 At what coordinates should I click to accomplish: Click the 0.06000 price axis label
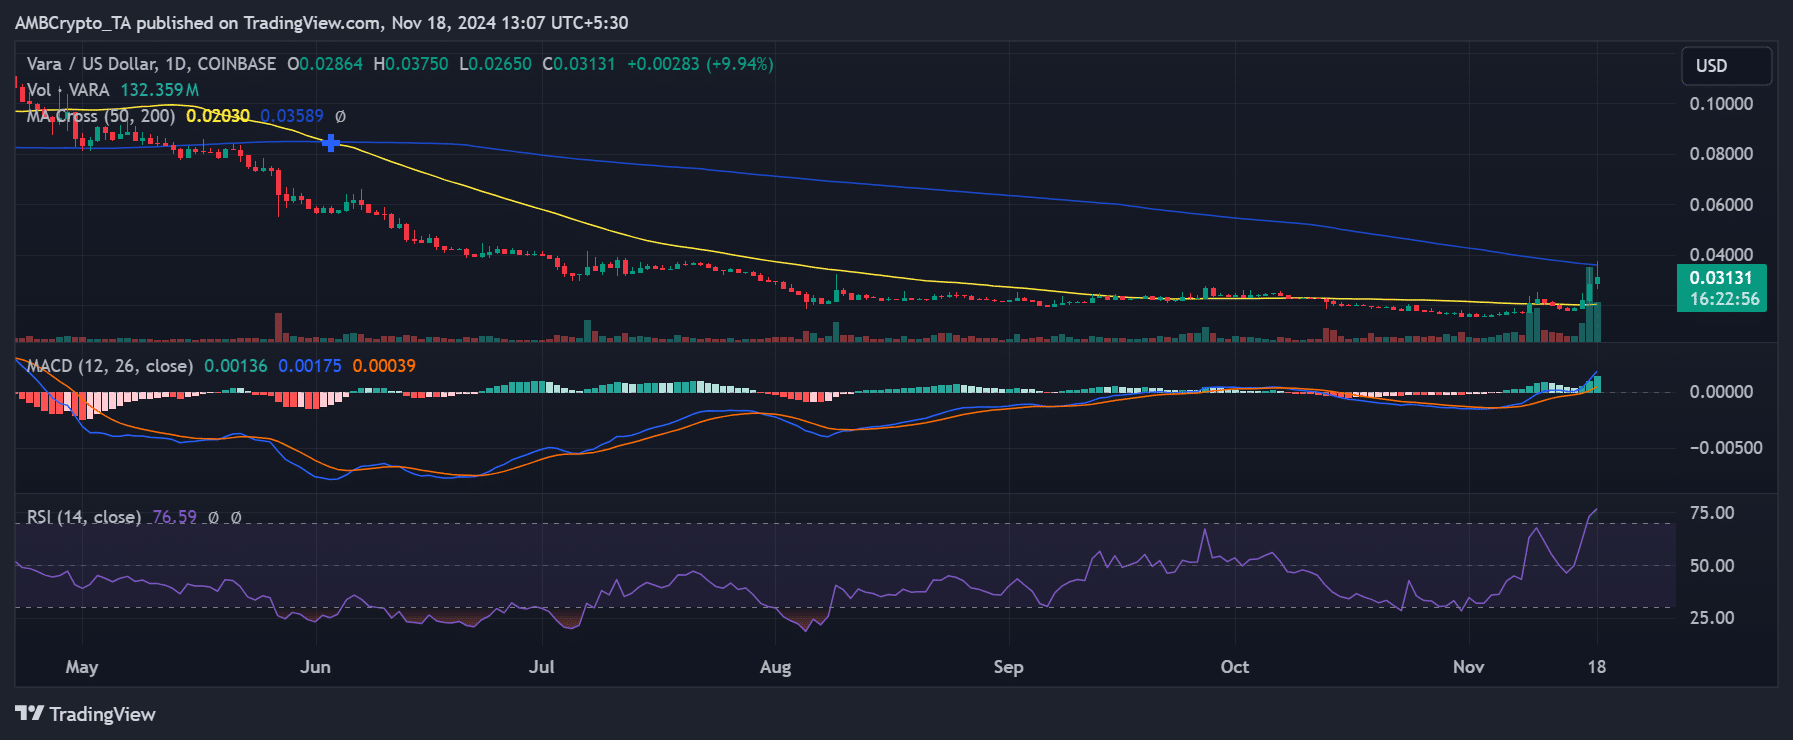tap(1721, 205)
